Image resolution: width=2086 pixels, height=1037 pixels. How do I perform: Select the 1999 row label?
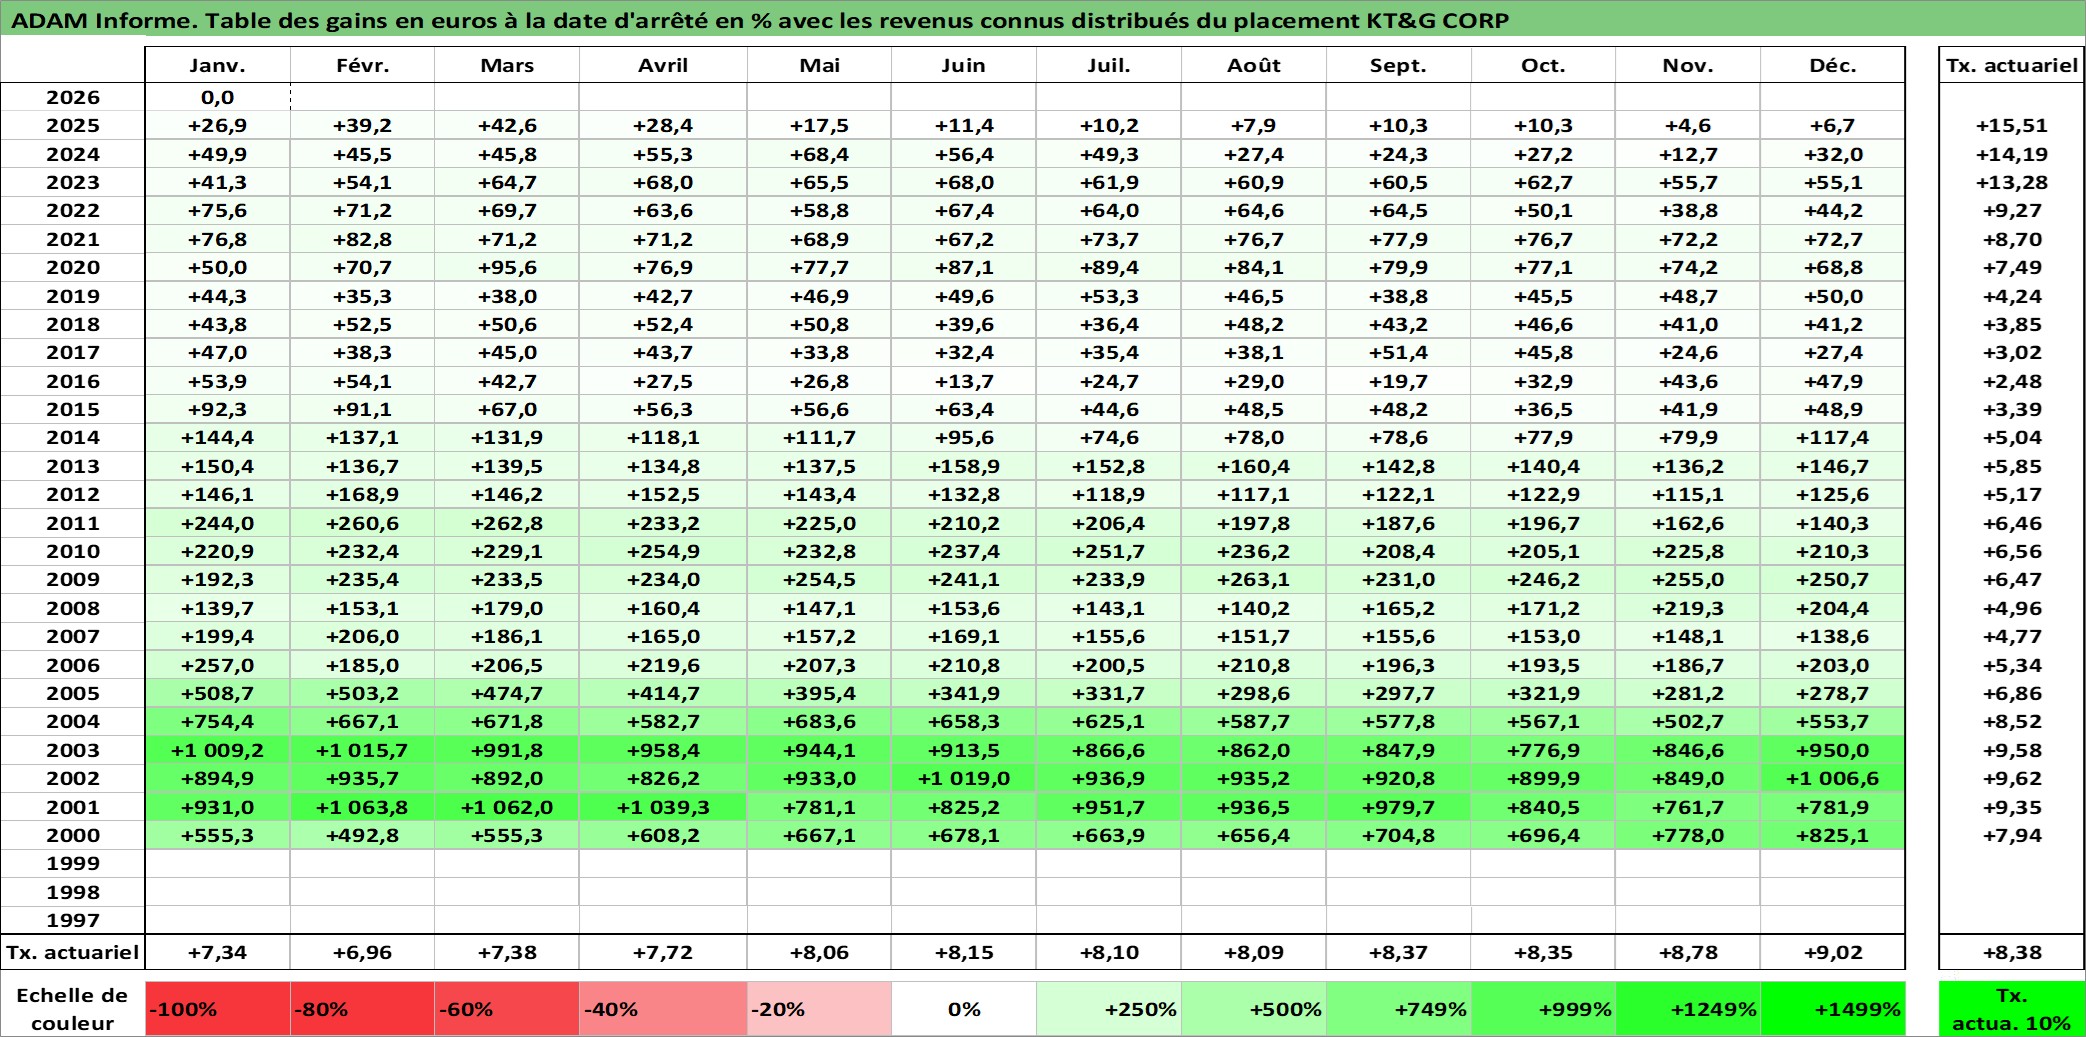pyautogui.click(x=73, y=863)
